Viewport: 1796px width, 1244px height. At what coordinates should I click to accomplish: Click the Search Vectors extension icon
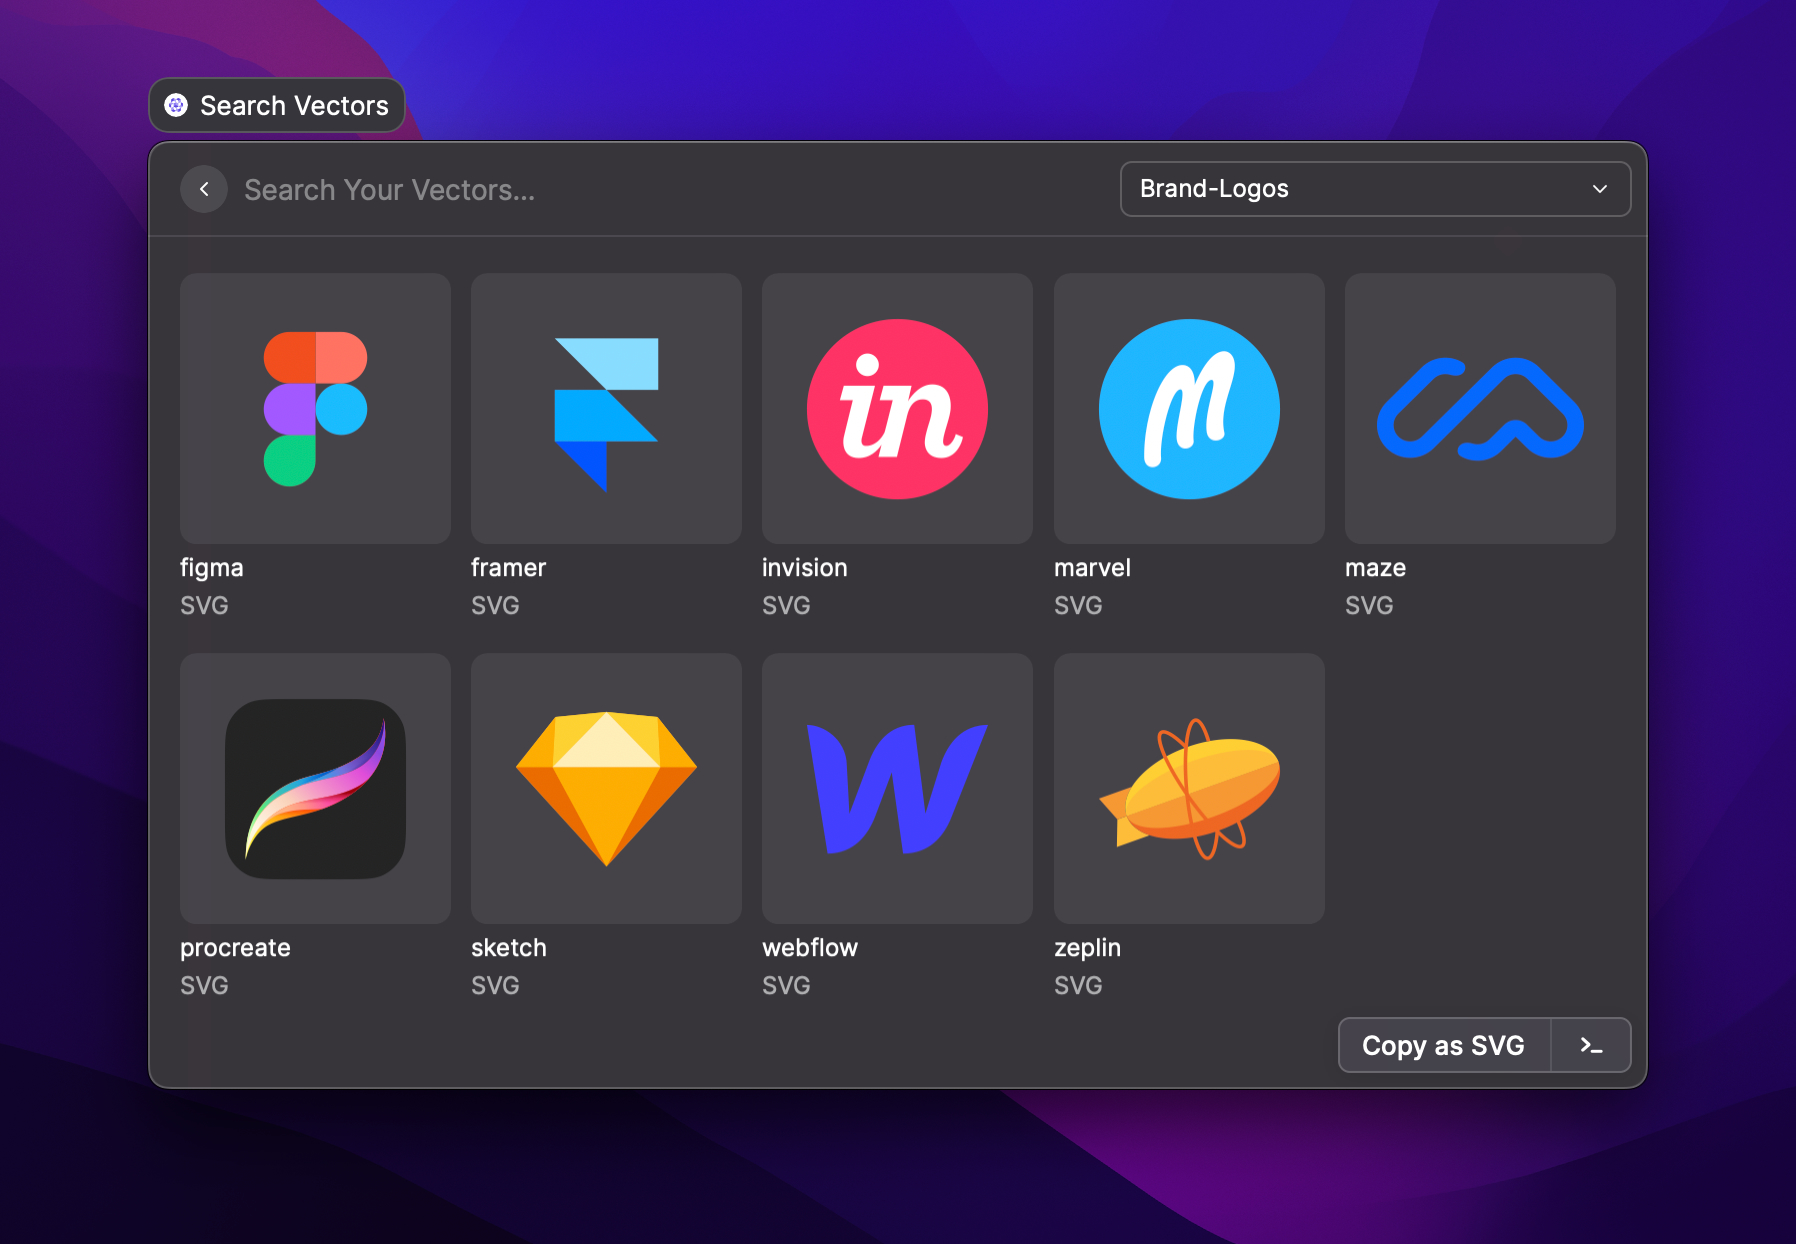[x=176, y=105]
